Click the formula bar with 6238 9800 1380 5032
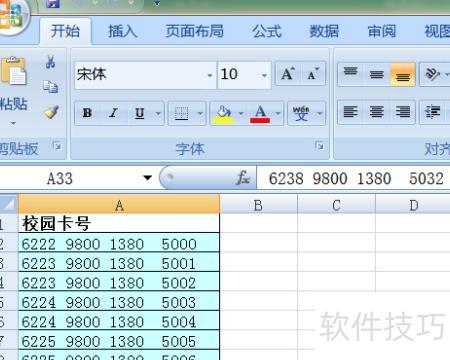The image size is (450, 360). coord(353,178)
